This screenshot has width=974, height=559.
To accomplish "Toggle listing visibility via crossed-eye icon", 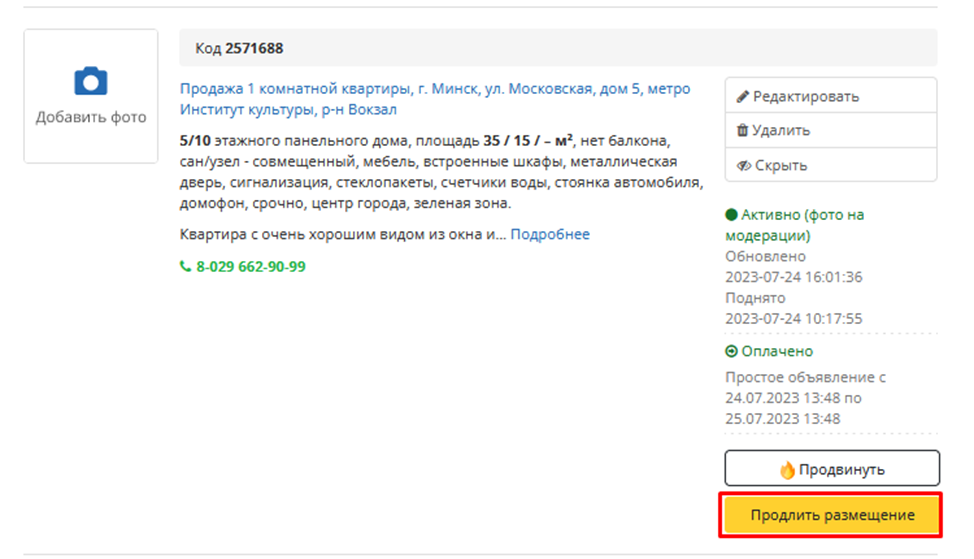I will (x=744, y=165).
